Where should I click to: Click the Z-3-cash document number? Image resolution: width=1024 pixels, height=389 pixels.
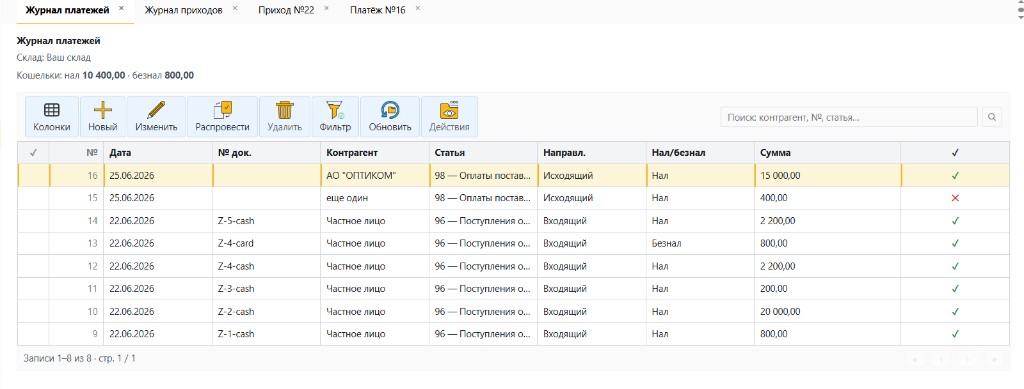[x=236, y=288]
